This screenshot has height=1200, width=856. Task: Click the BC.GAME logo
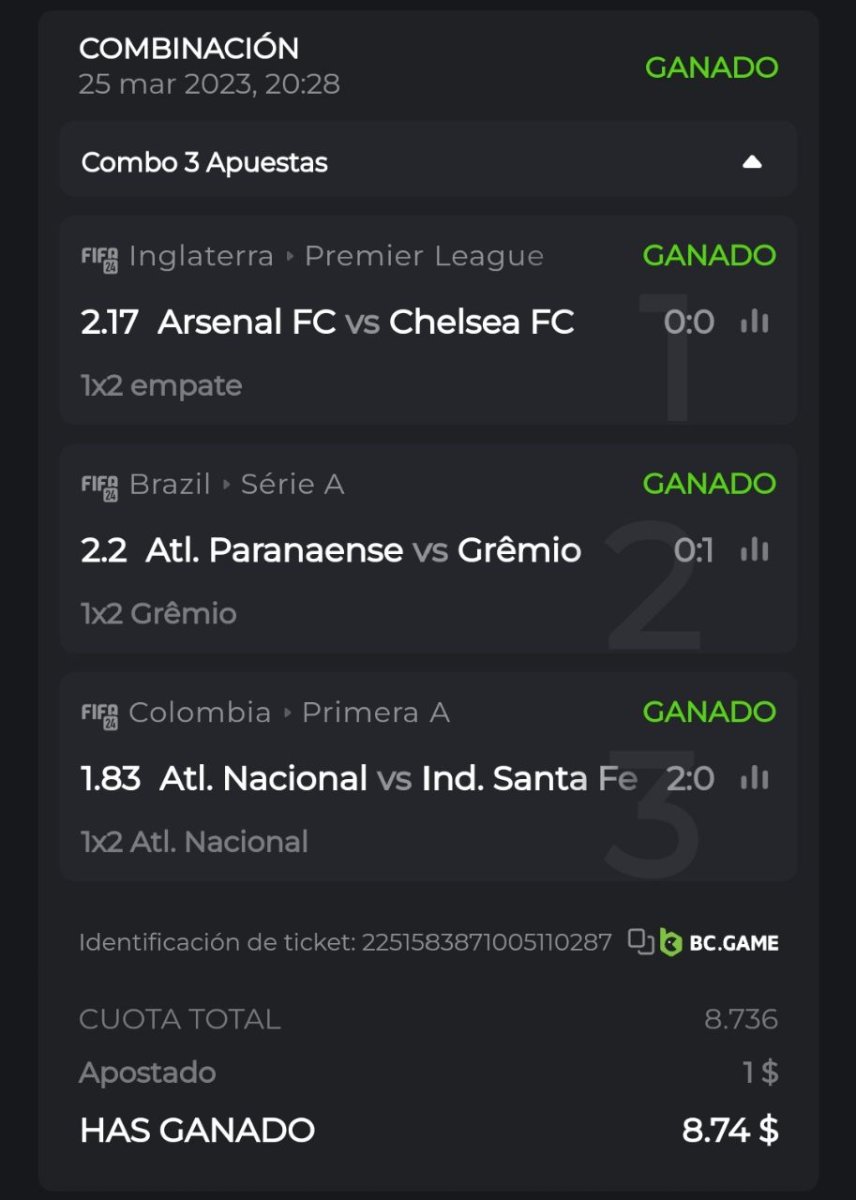pos(720,942)
